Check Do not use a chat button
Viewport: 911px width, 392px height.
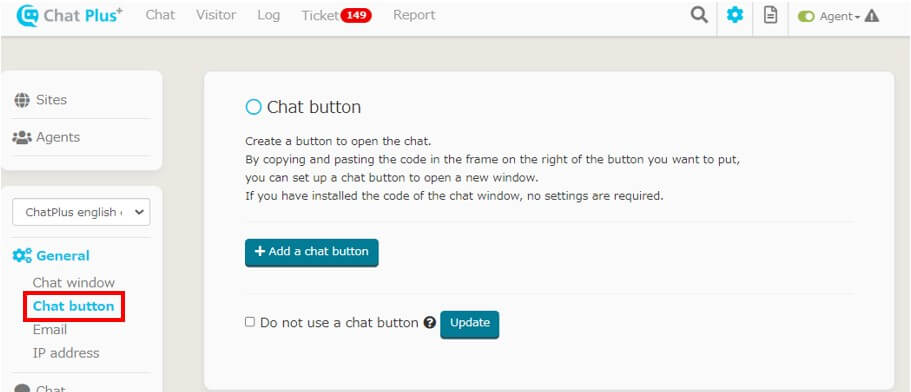click(x=250, y=322)
